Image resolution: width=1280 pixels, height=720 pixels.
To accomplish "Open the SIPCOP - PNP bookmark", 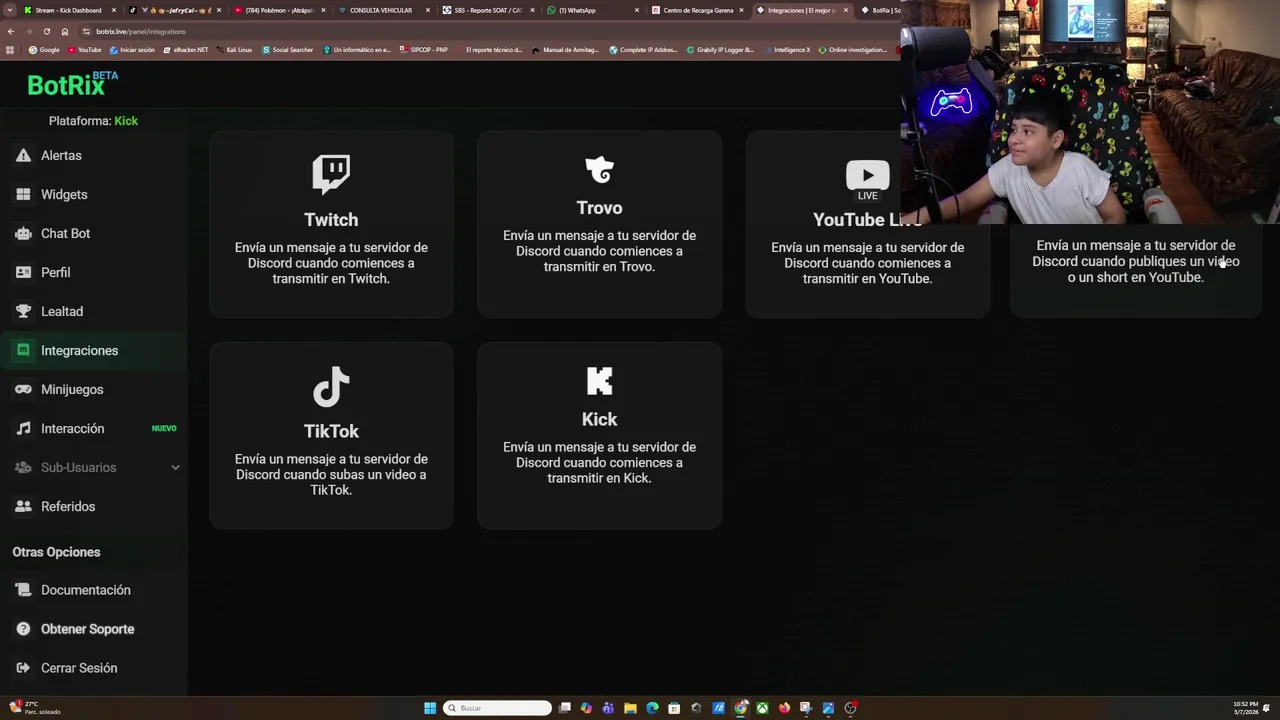I will tap(424, 50).
